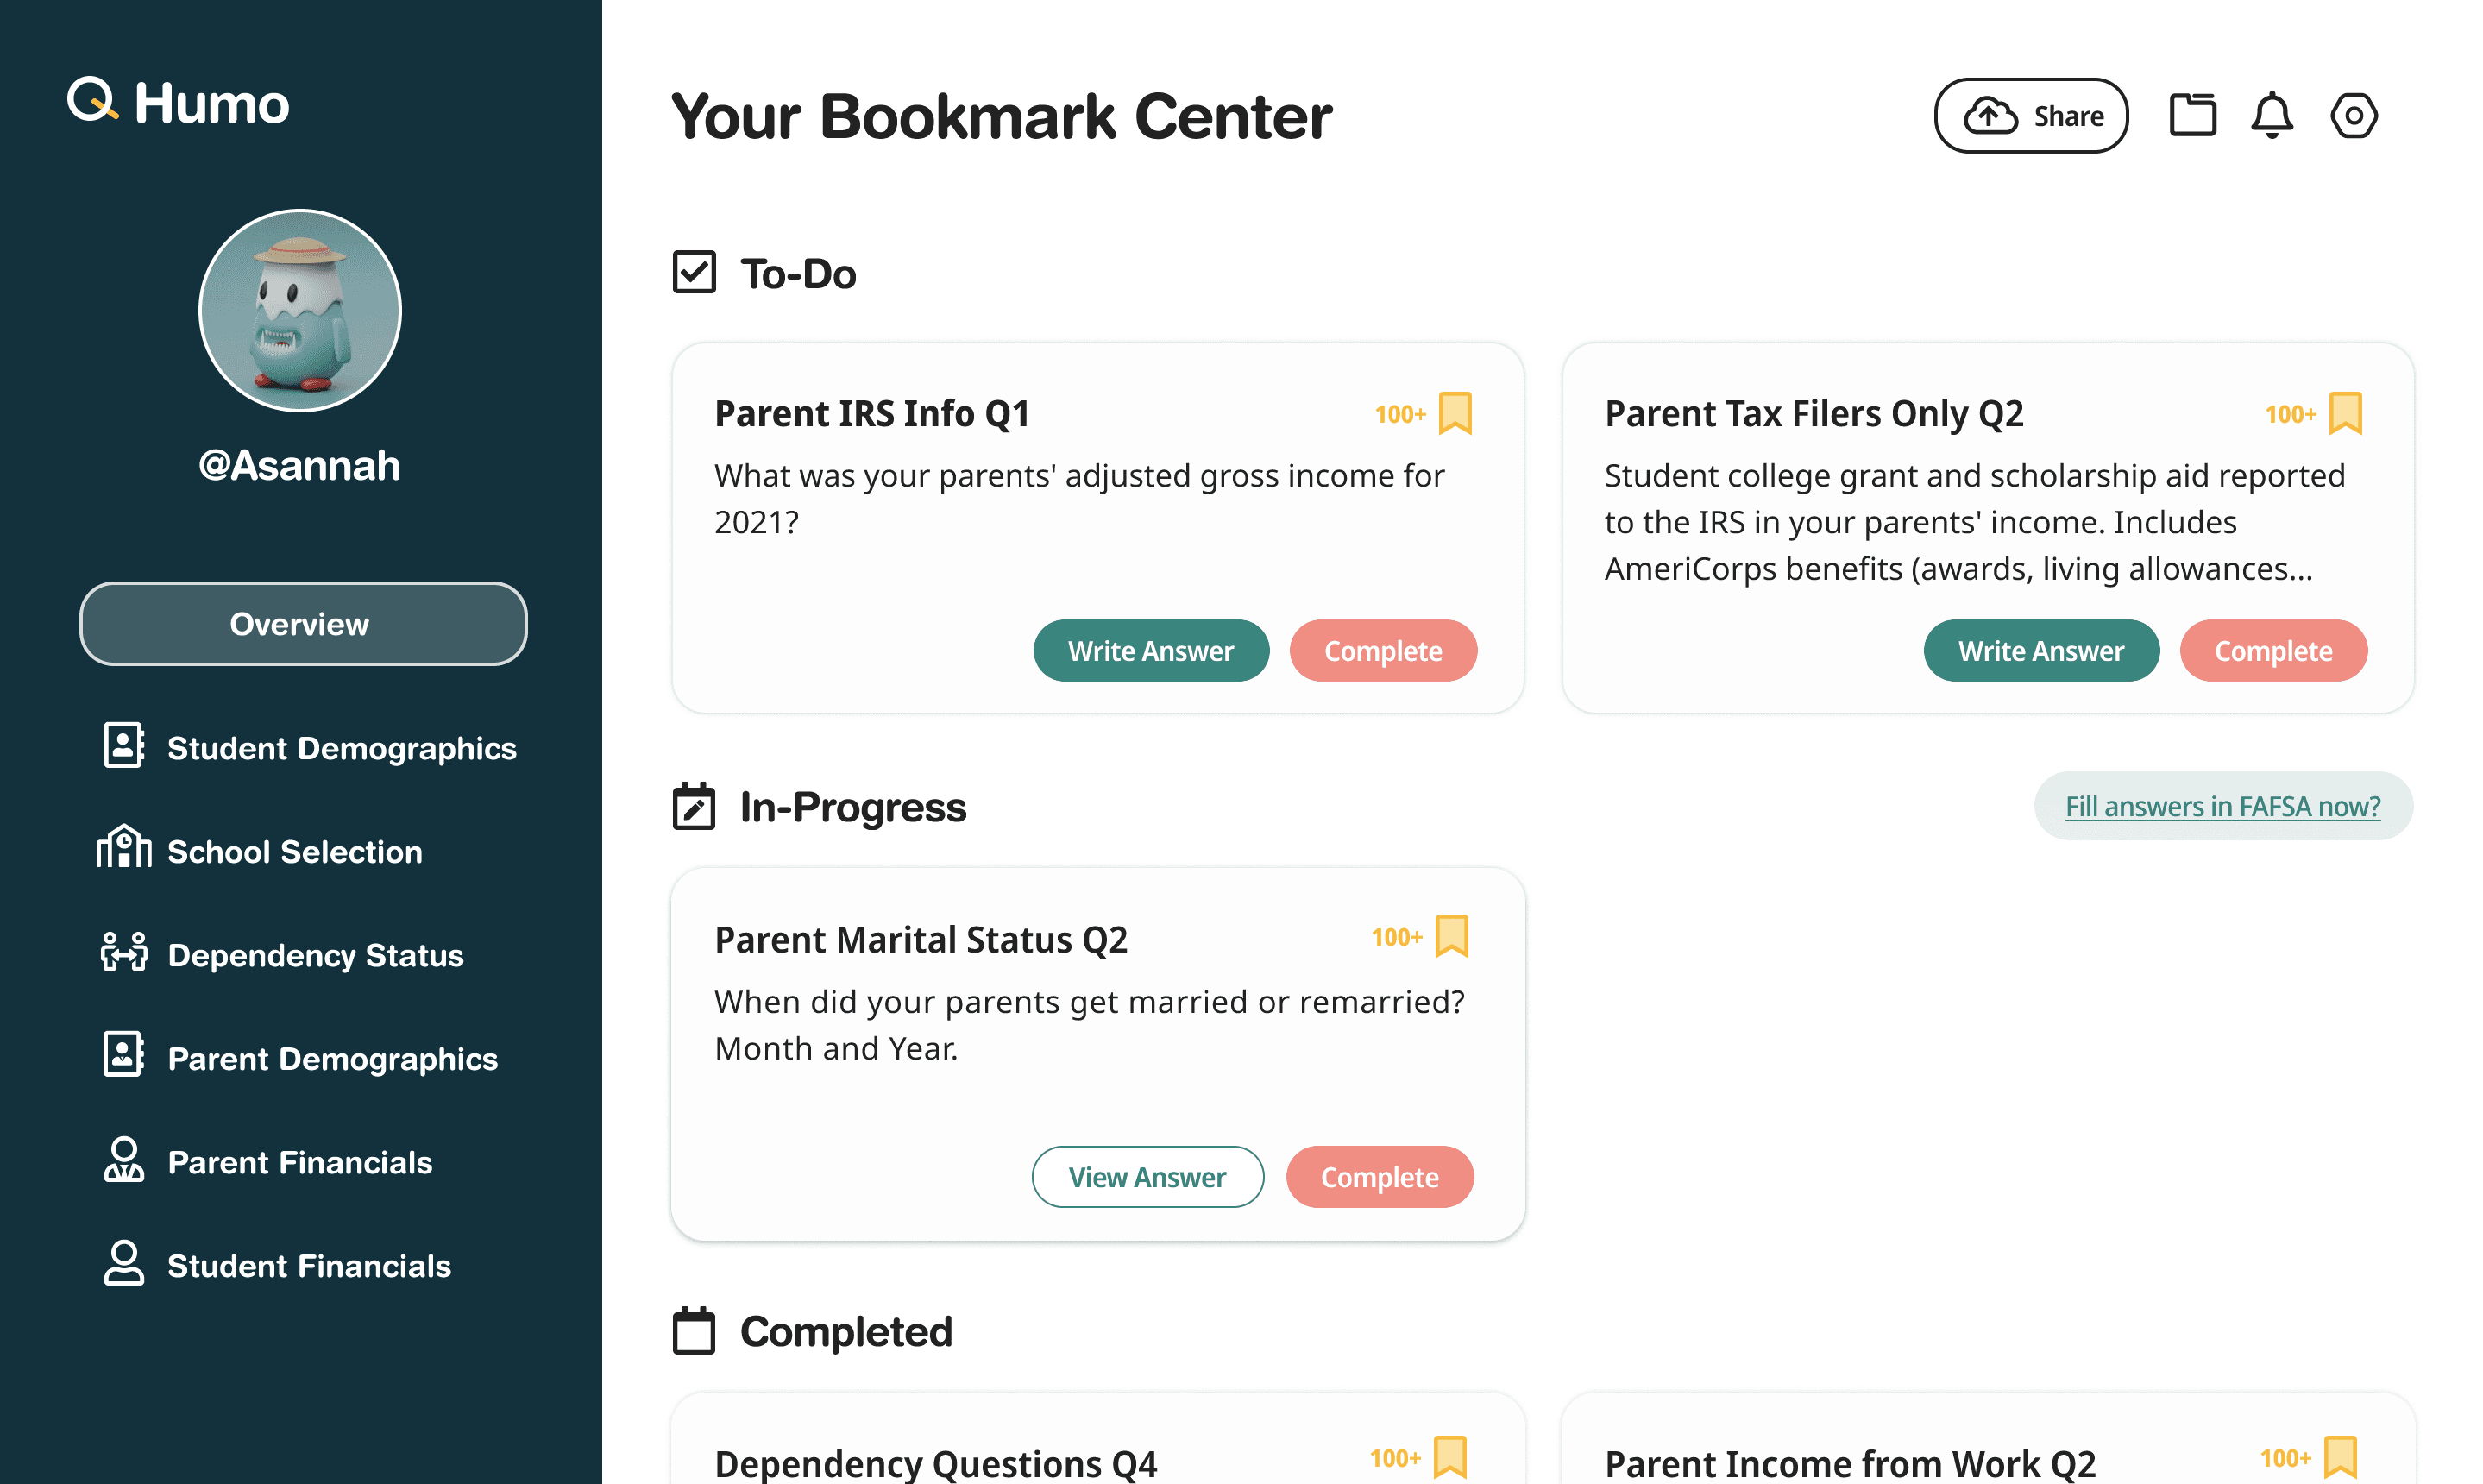Open the folder icon in header
Image resolution: width=2483 pixels, height=1484 pixels.
click(x=2192, y=115)
